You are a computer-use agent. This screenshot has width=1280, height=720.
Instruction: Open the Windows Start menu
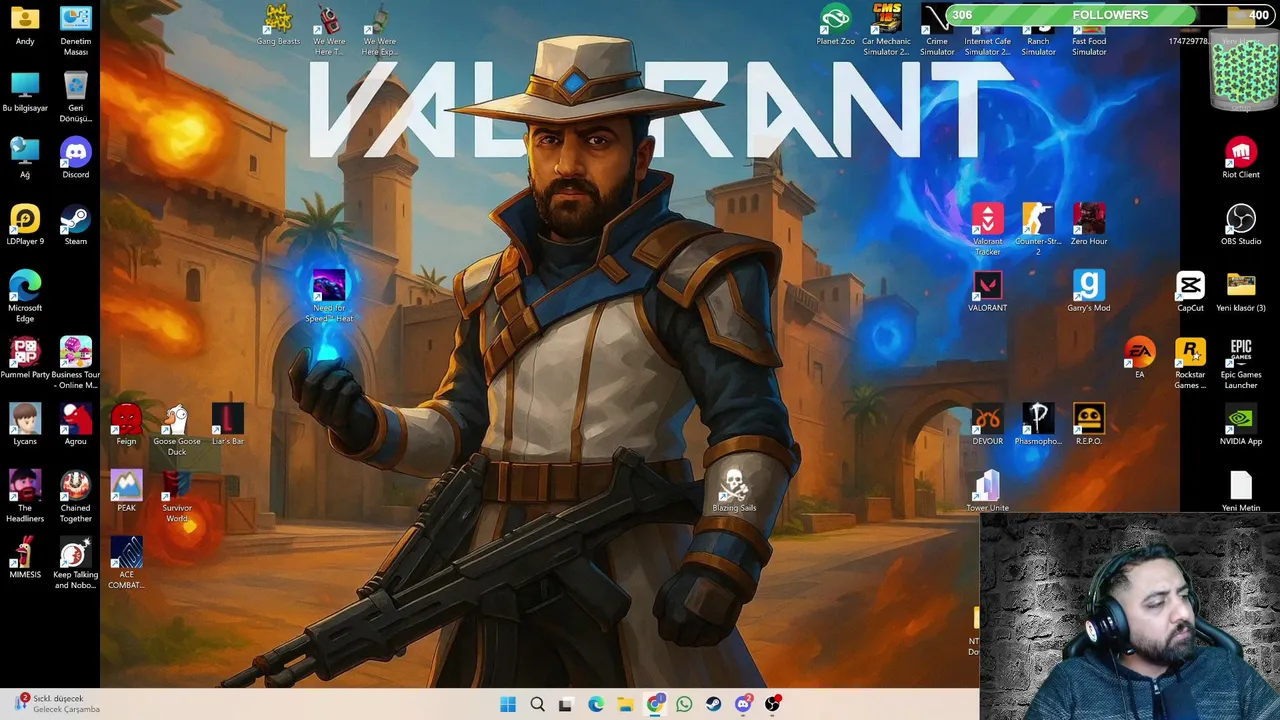point(508,704)
